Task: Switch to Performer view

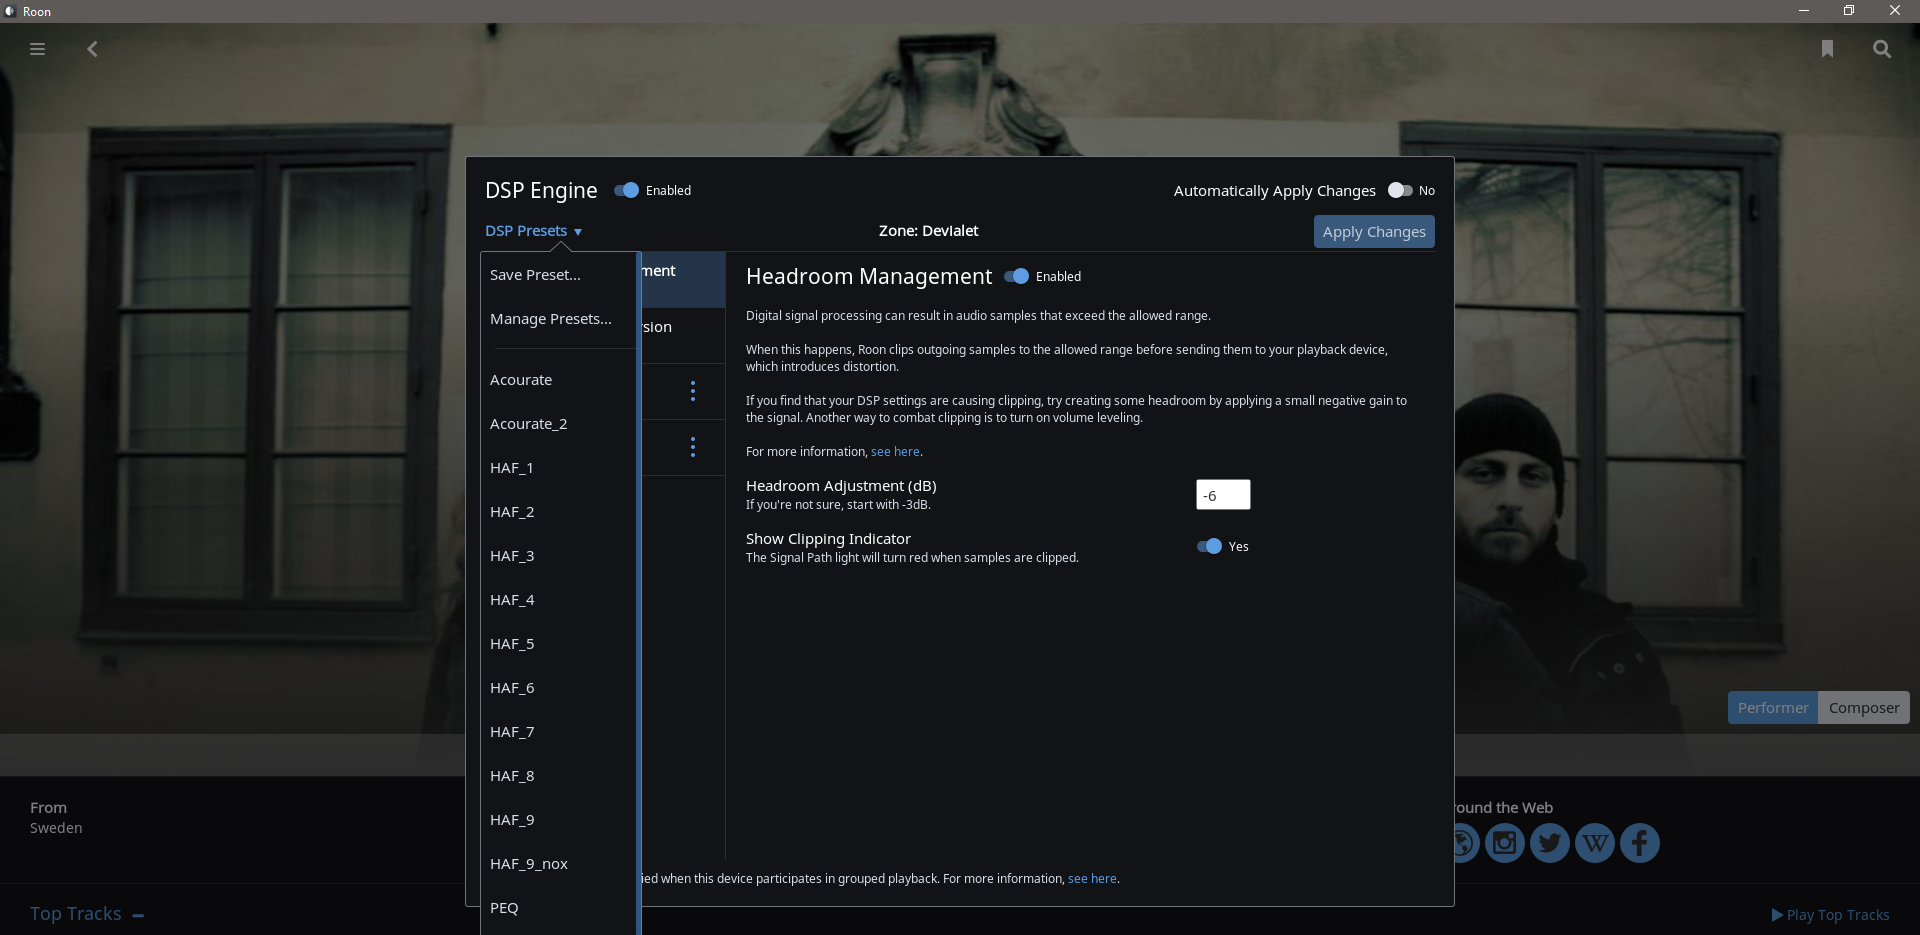Action: (x=1773, y=708)
